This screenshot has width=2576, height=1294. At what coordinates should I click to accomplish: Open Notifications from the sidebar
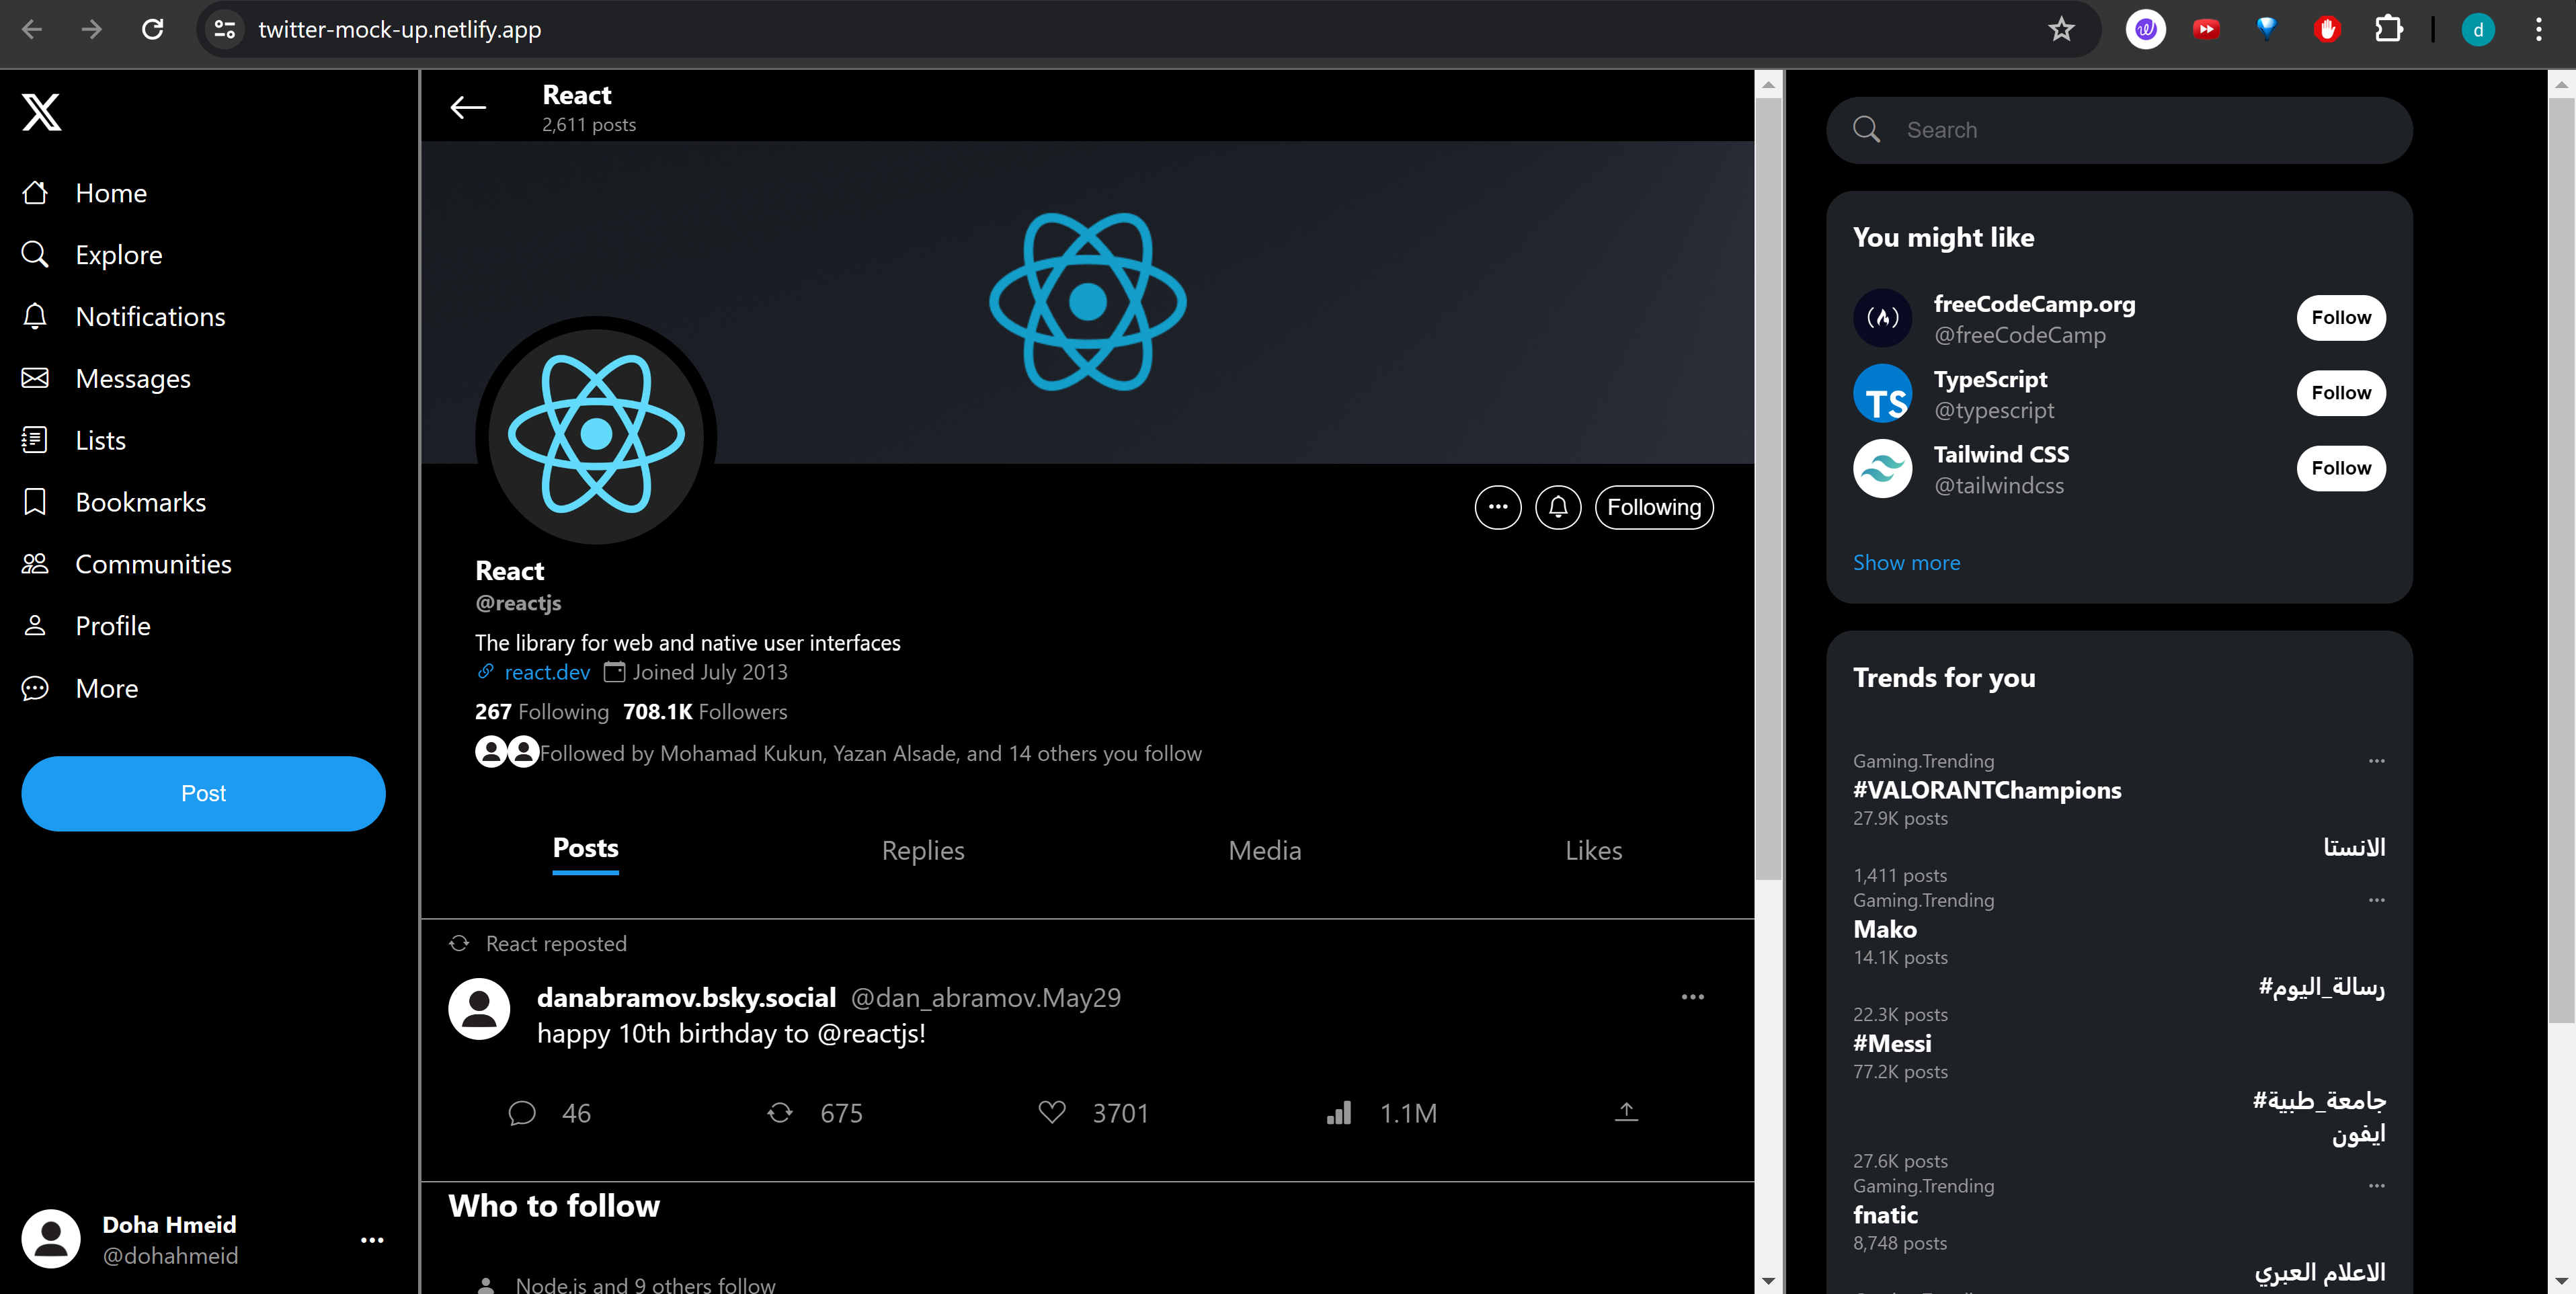tap(150, 316)
